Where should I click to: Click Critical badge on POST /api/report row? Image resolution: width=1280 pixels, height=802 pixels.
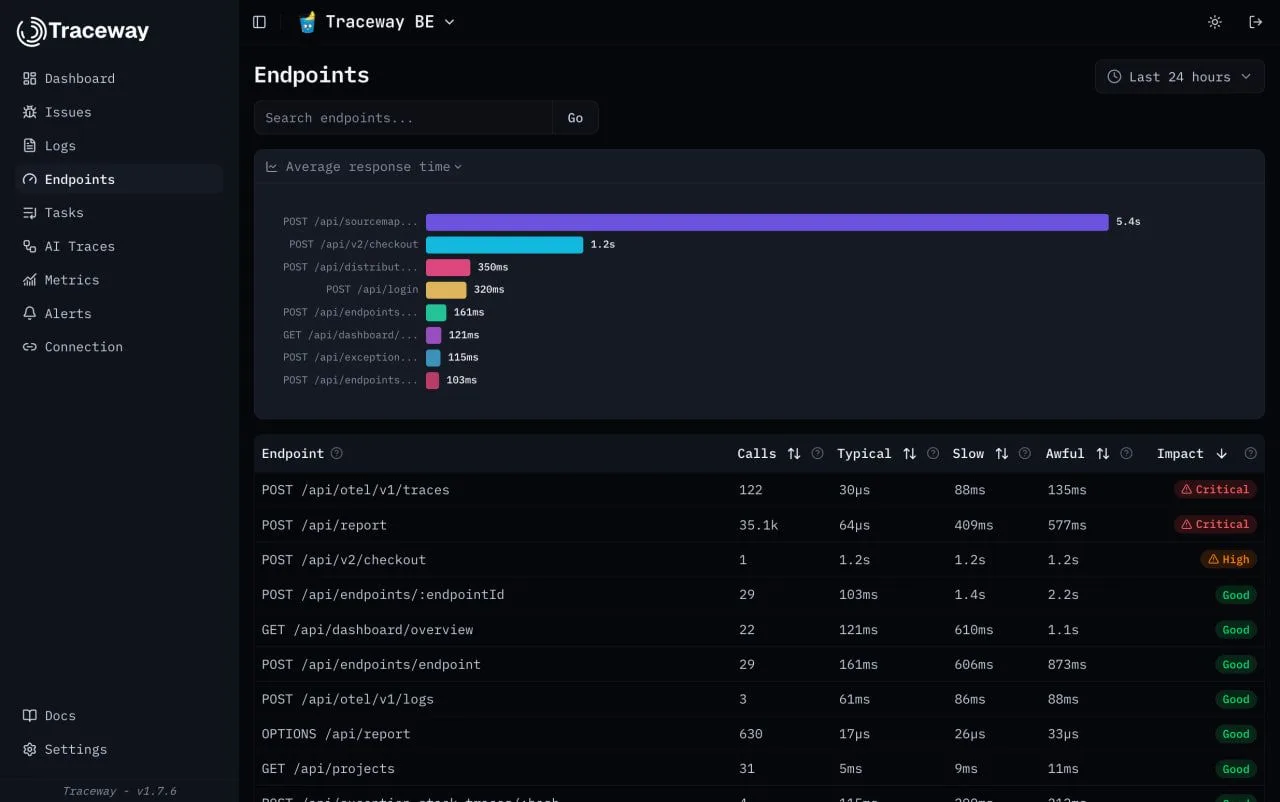[x=1215, y=525]
